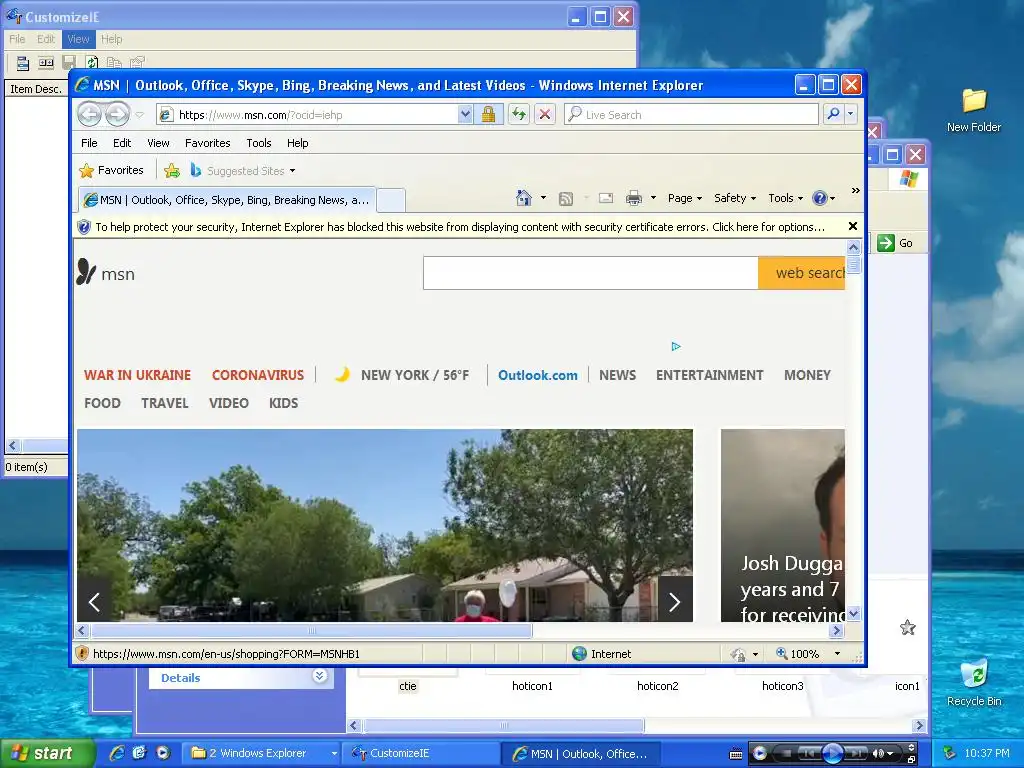
Task: Add page to Favorites bar icon
Action: tap(172, 171)
